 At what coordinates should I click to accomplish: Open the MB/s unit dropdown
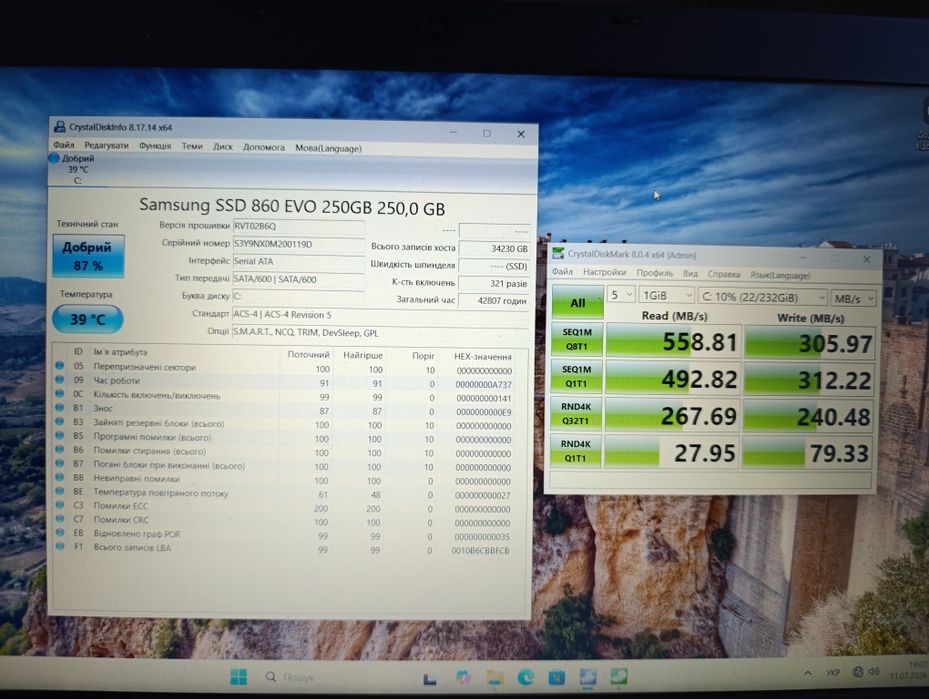point(853,299)
